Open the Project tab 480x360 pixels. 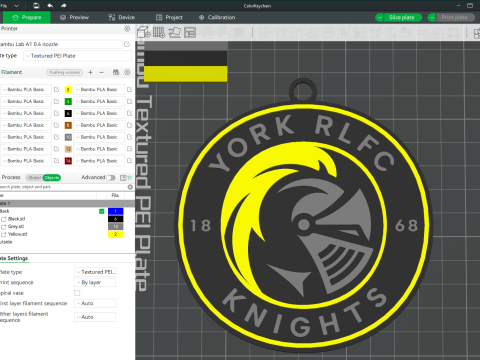pyautogui.click(x=169, y=17)
